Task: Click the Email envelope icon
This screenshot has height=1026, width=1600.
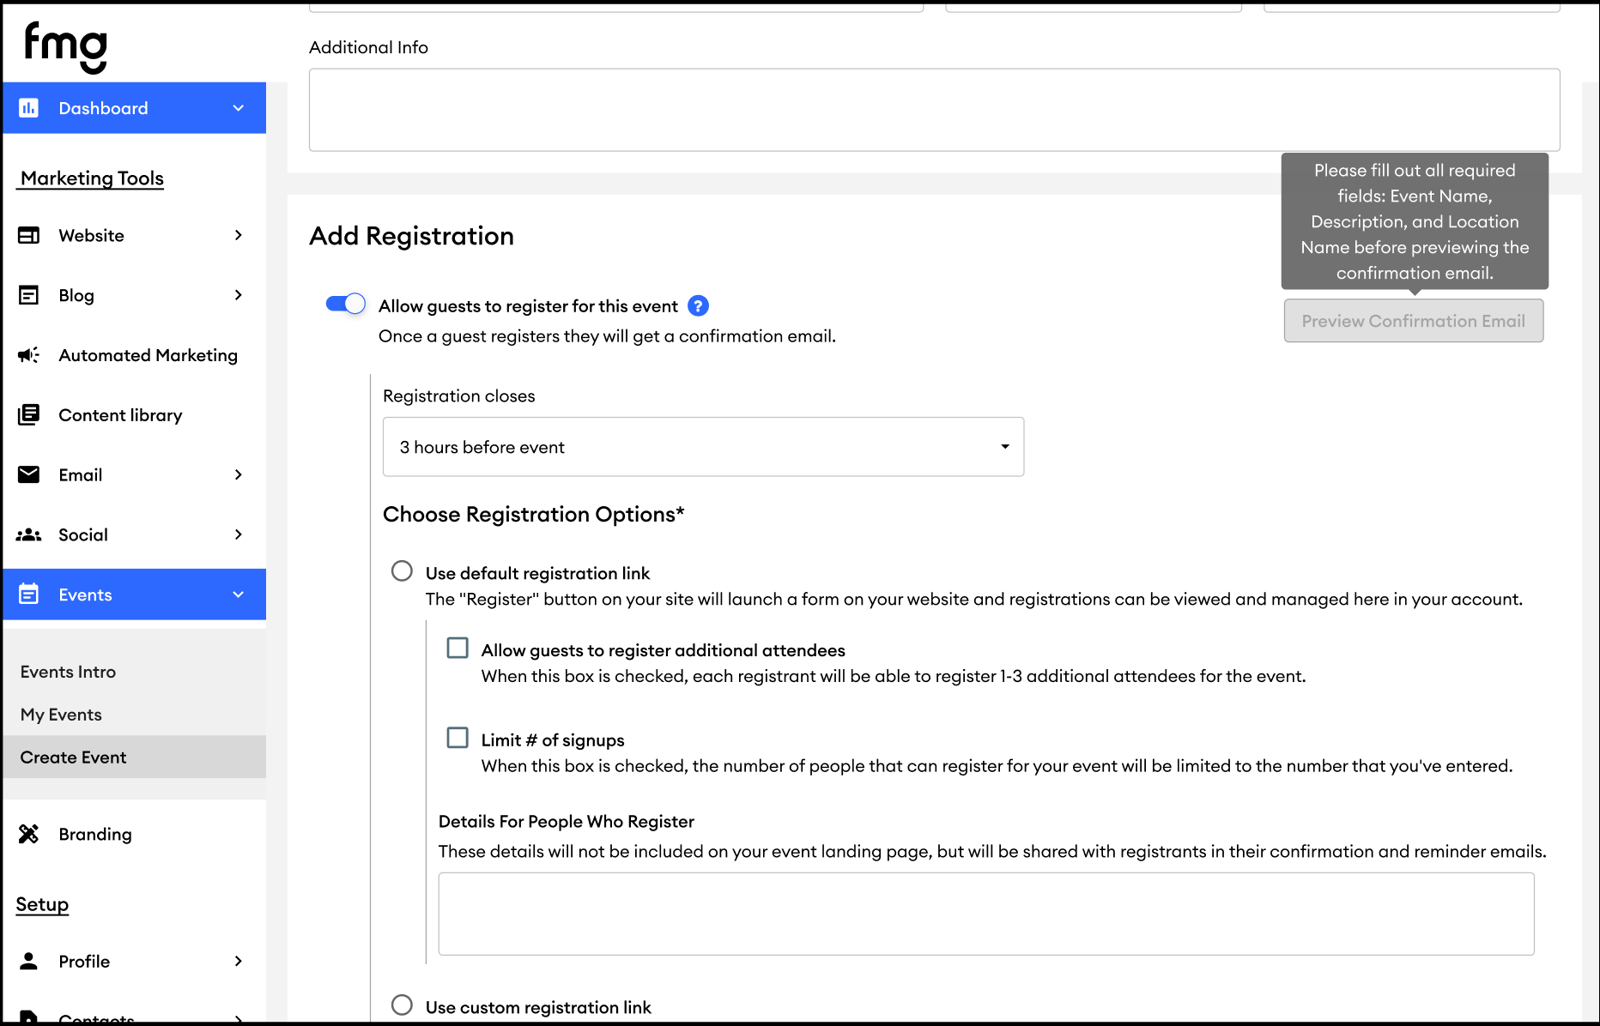Action: point(29,475)
